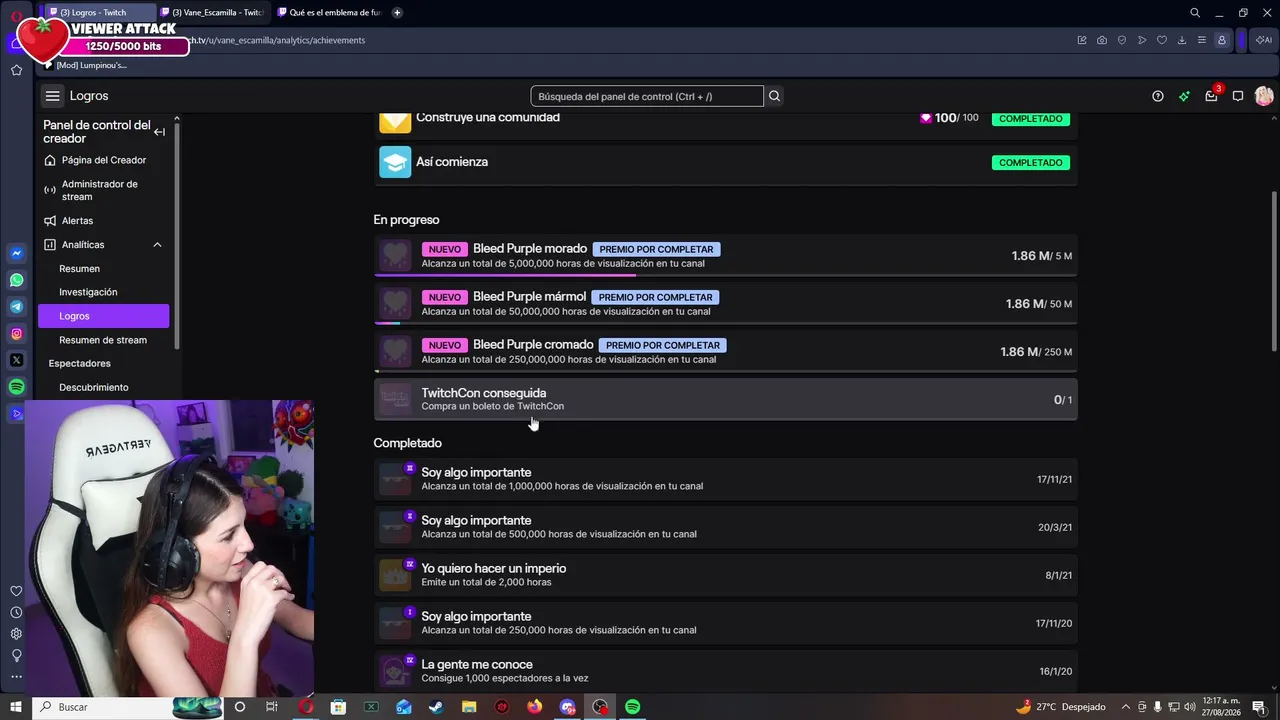Viewport: 1280px width, 720px height.
Task: Click the dashboard search input field
Action: pos(647,96)
